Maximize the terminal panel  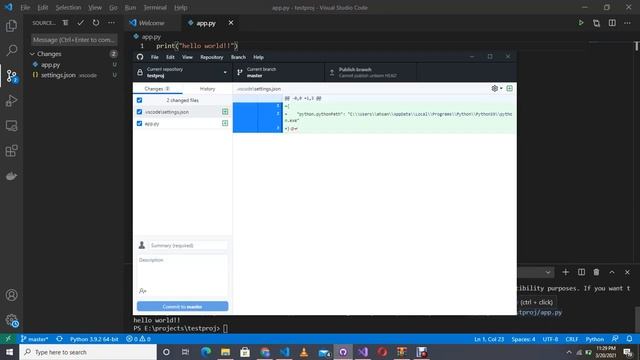(612, 272)
